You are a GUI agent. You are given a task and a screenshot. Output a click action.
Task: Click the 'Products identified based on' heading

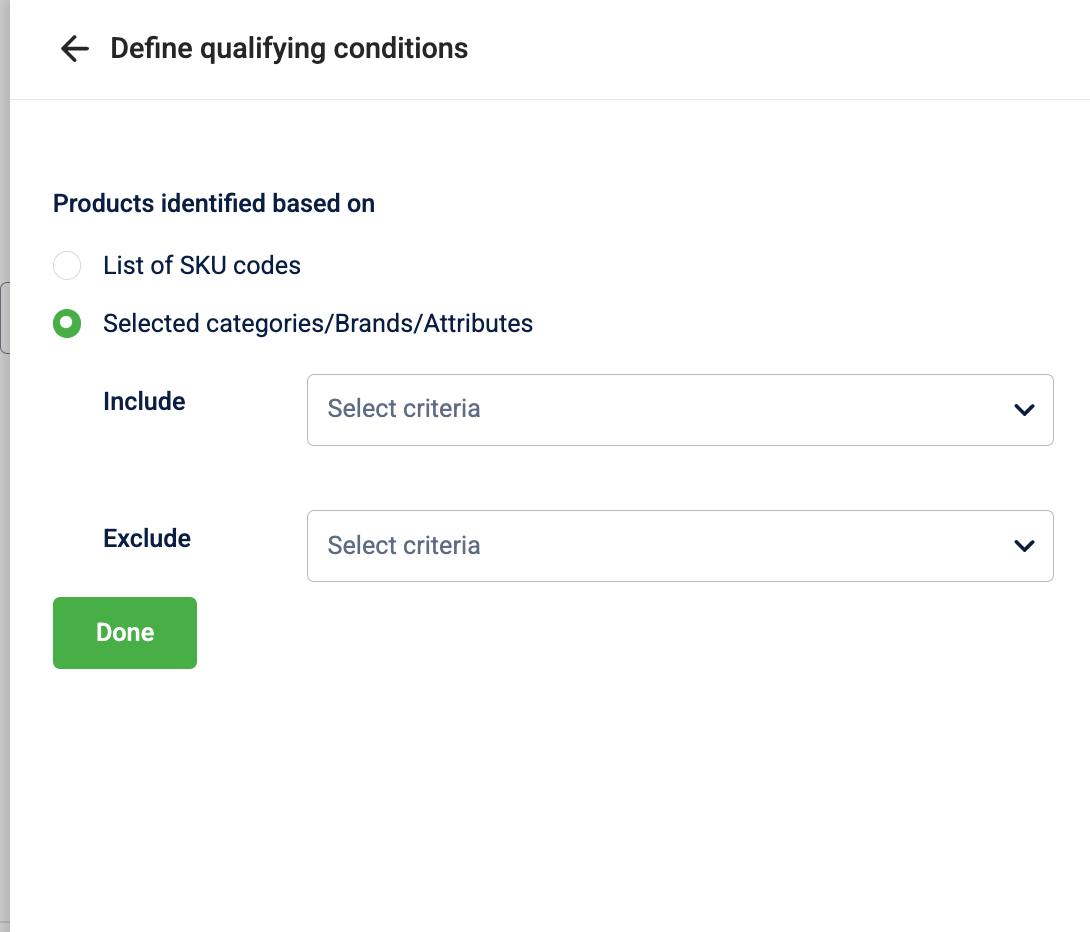click(214, 204)
